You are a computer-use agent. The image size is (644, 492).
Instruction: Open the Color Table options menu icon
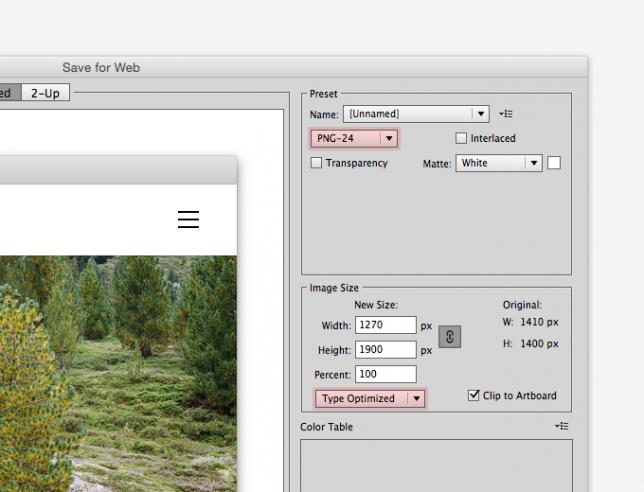pos(561,426)
